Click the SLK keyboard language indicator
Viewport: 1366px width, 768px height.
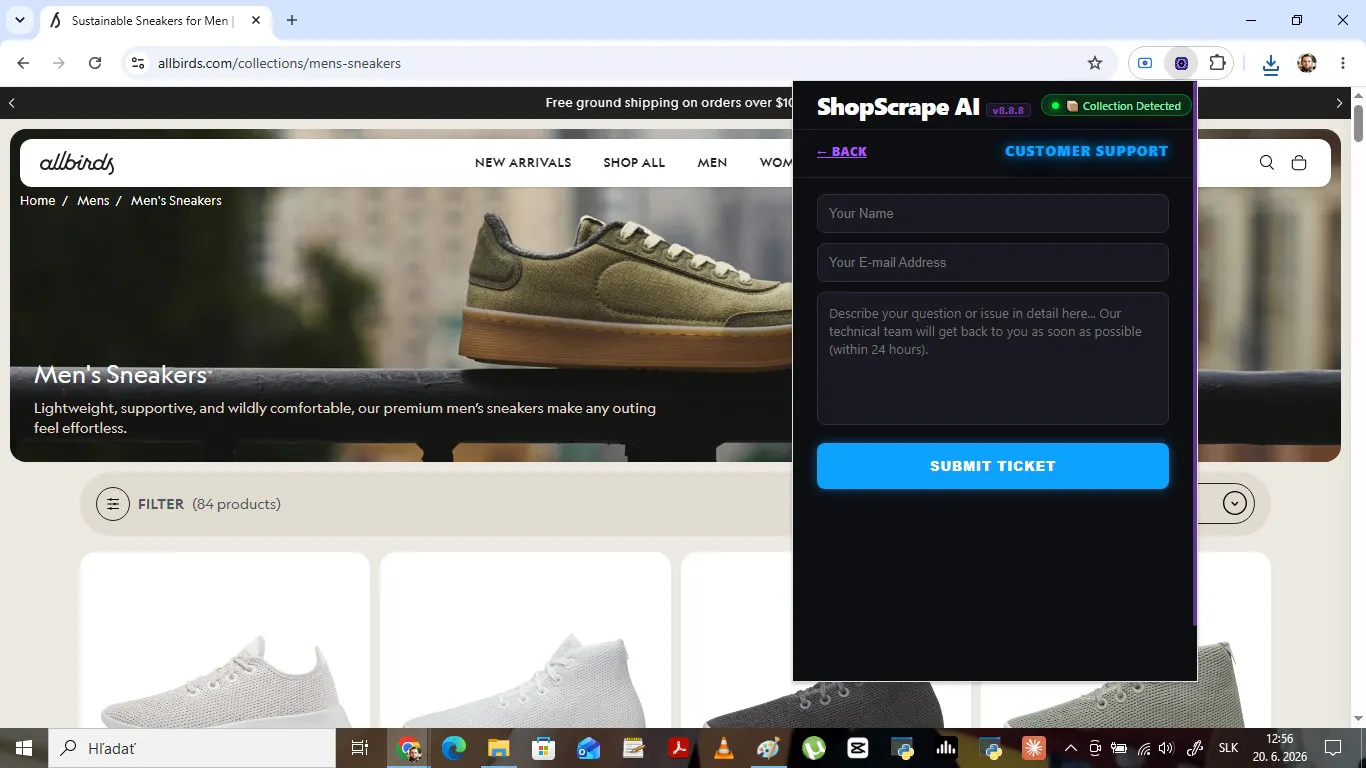1229,748
